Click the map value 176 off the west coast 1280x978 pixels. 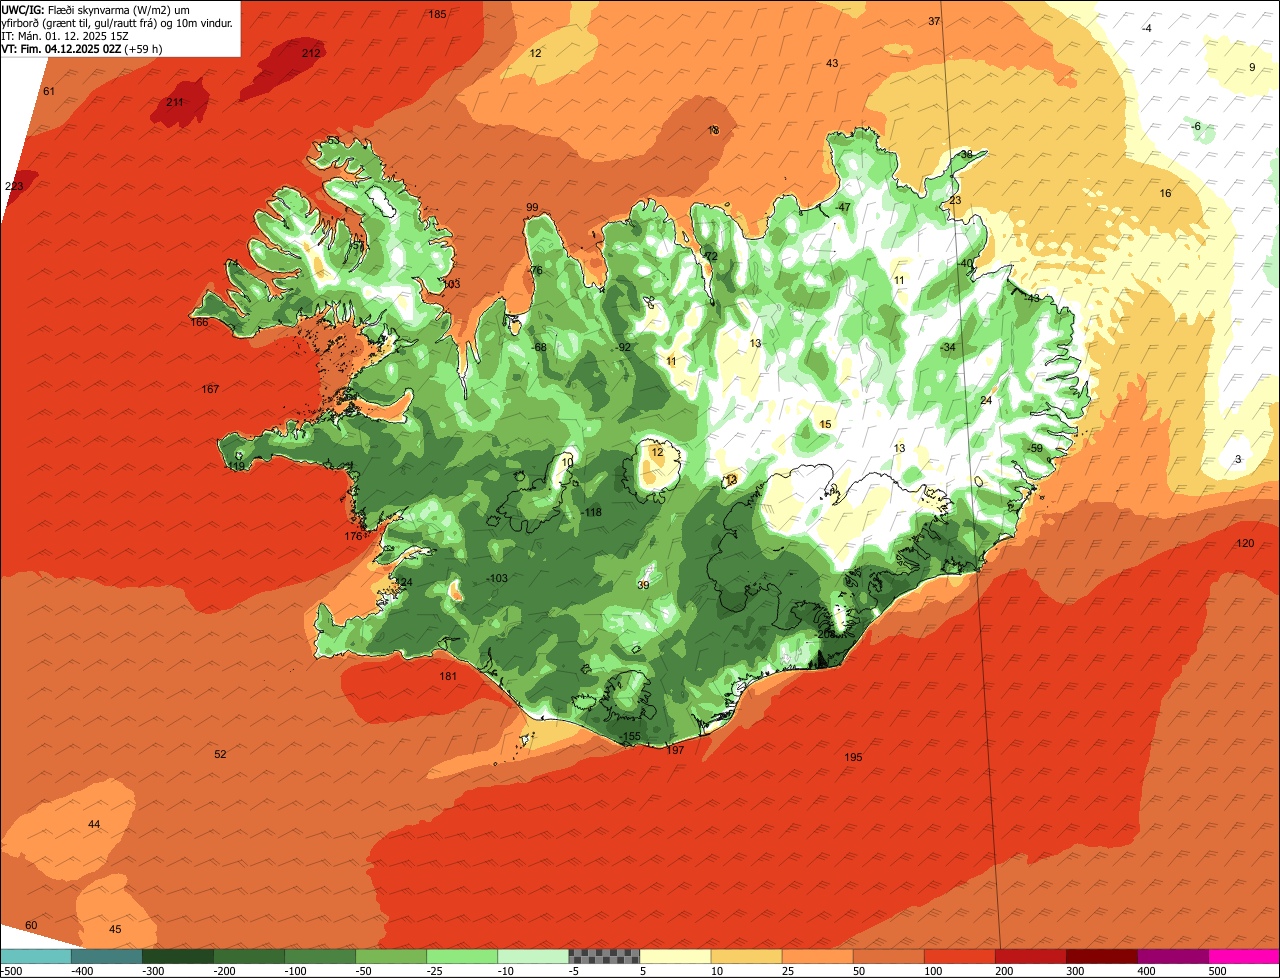[x=353, y=537]
